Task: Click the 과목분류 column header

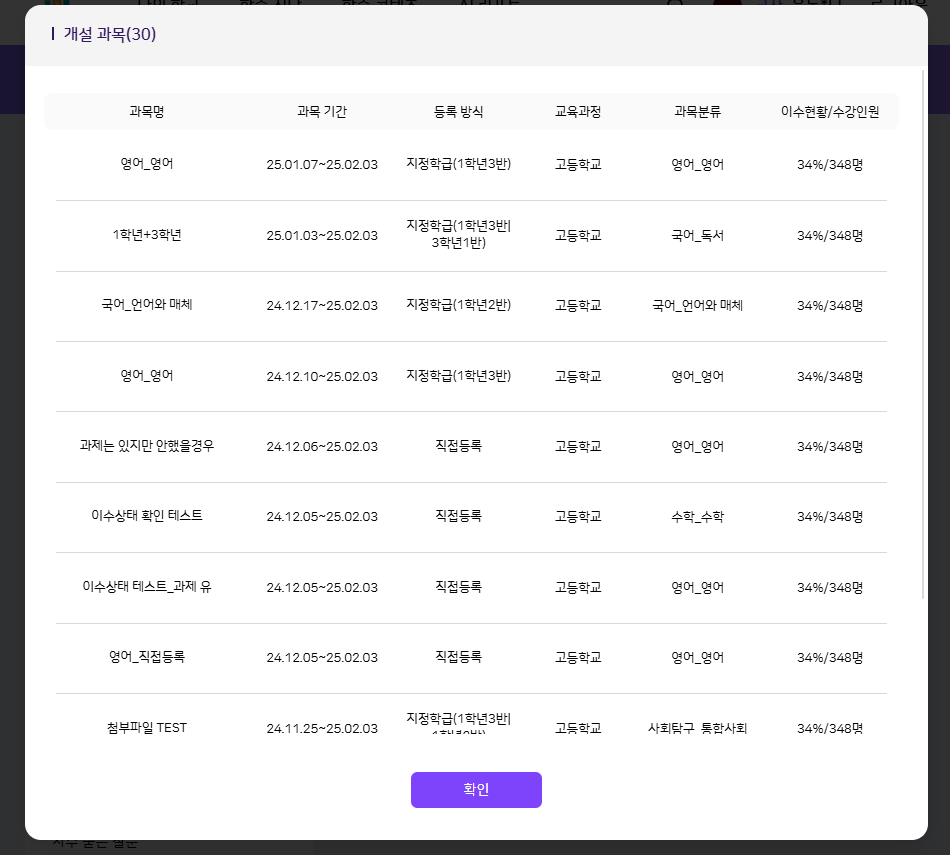Action: (x=697, y=112)
